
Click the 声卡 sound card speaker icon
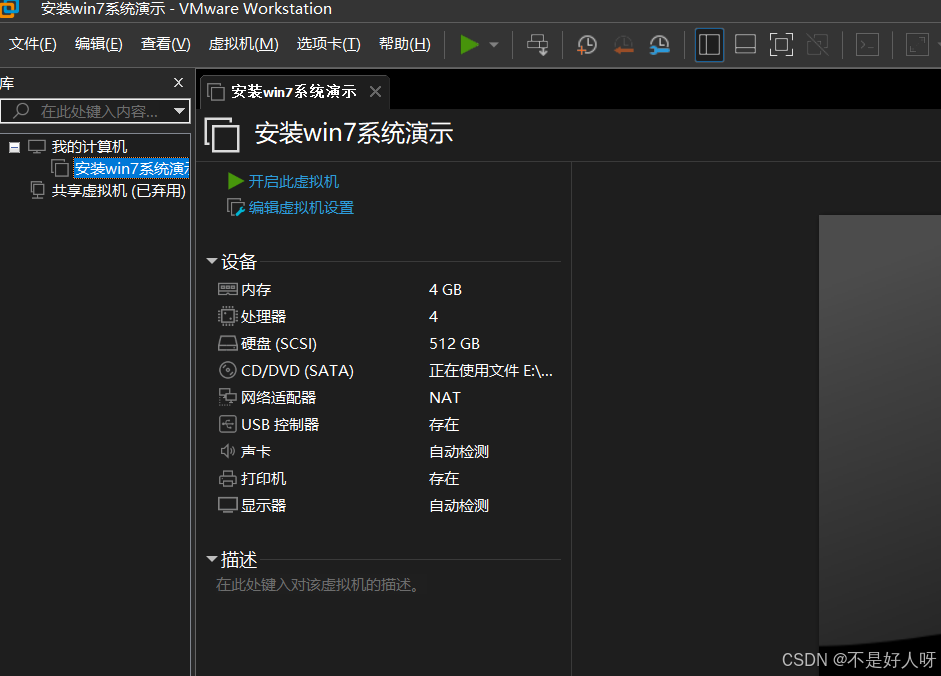click(227, 451)
